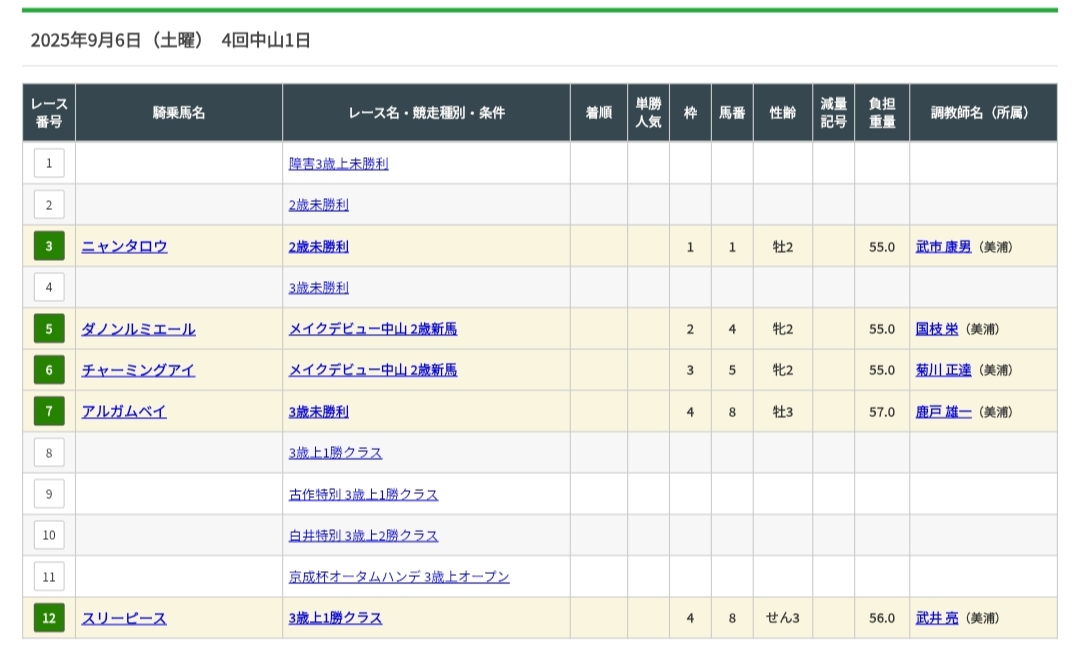View trainer 鹿戸 雄一 profile
This screenshot has height=649, width=1080.
(x=943, y=411)
